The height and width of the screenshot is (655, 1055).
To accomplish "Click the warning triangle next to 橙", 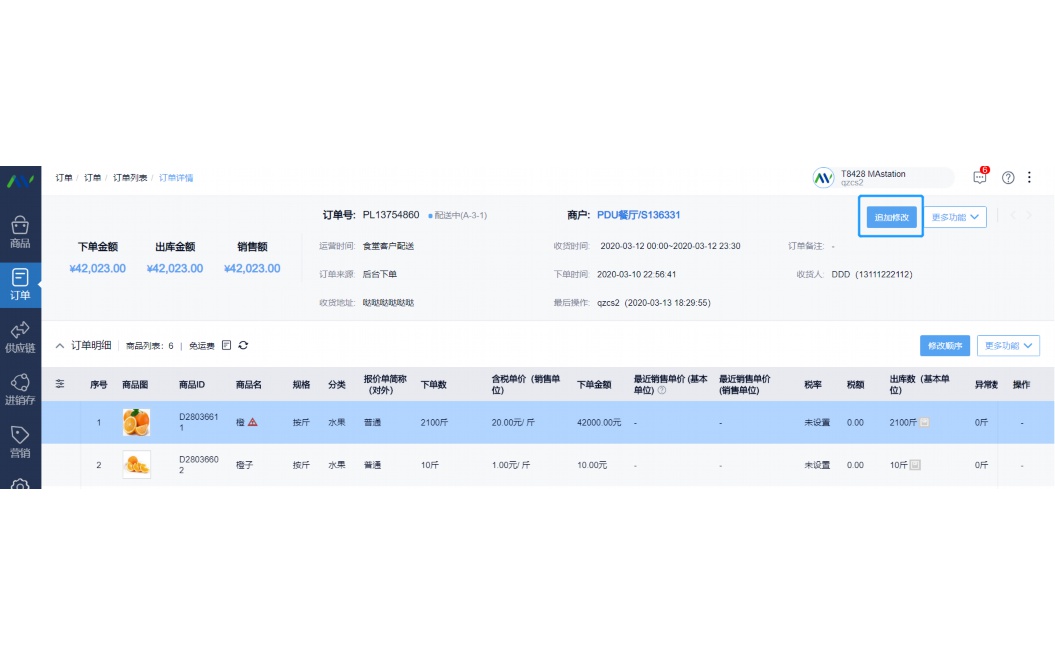I will pyautogui.click(x=253, y=421).
